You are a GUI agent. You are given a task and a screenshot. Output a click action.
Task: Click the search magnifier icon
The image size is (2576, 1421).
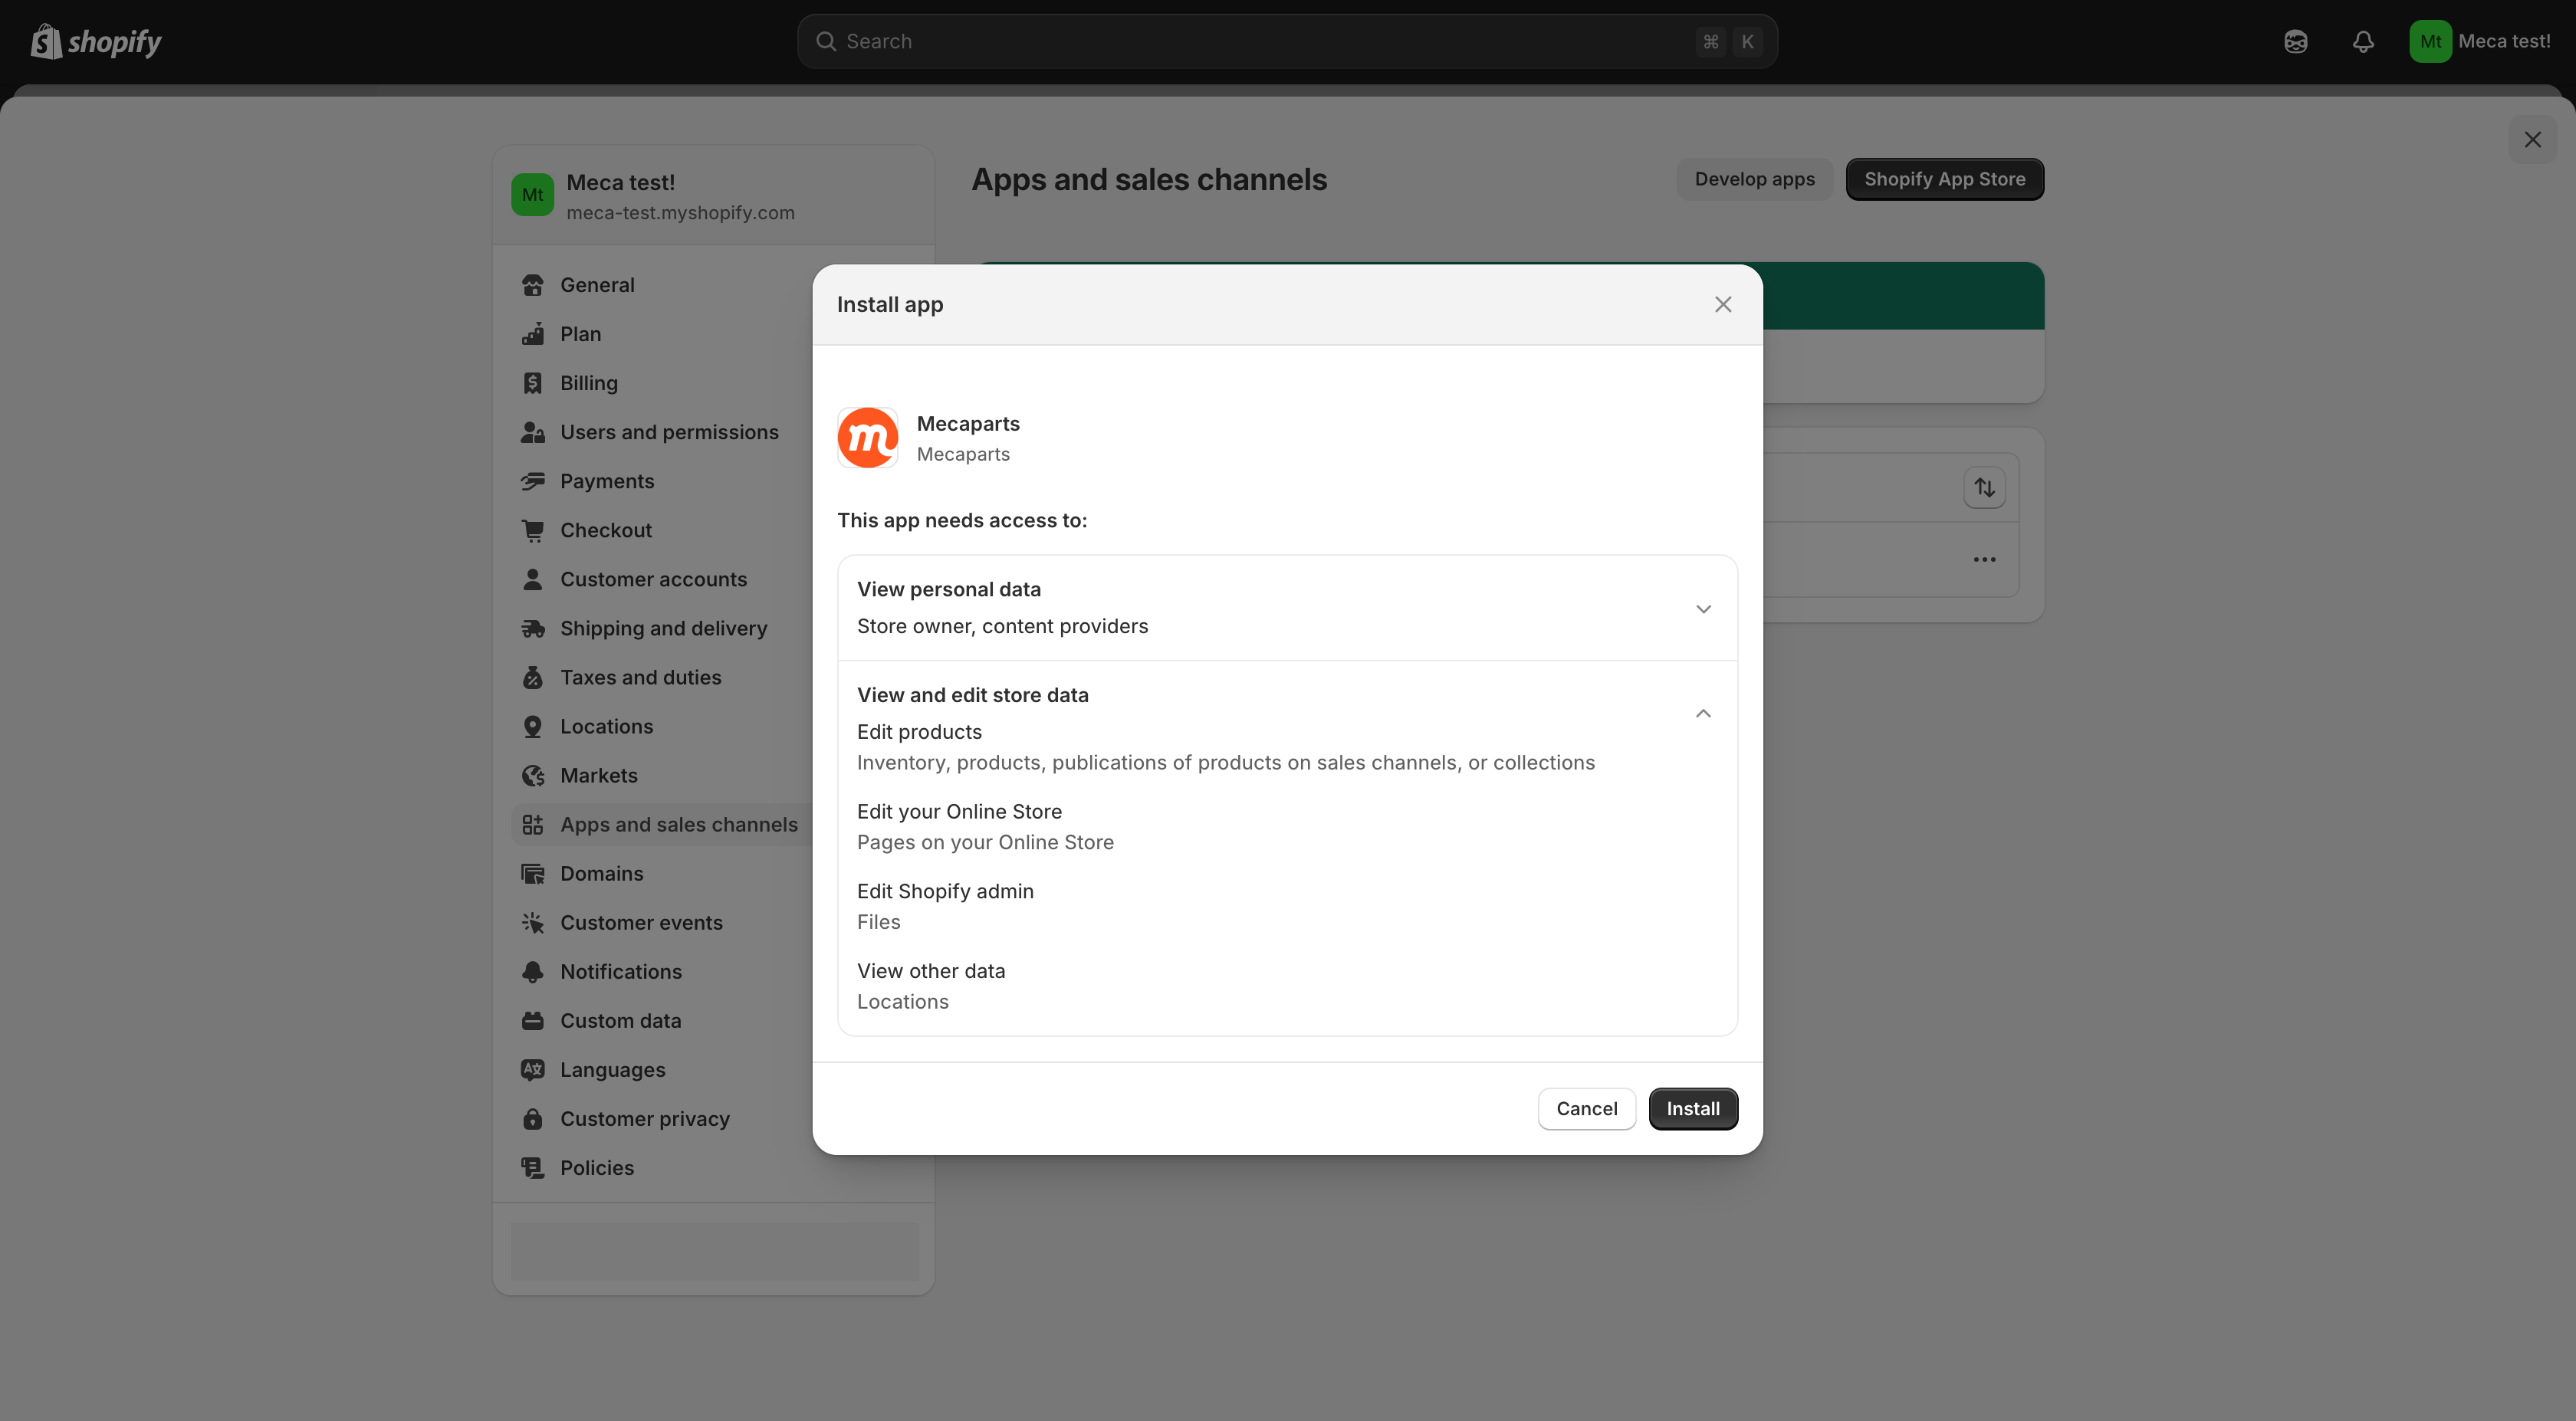coord(826,41)
